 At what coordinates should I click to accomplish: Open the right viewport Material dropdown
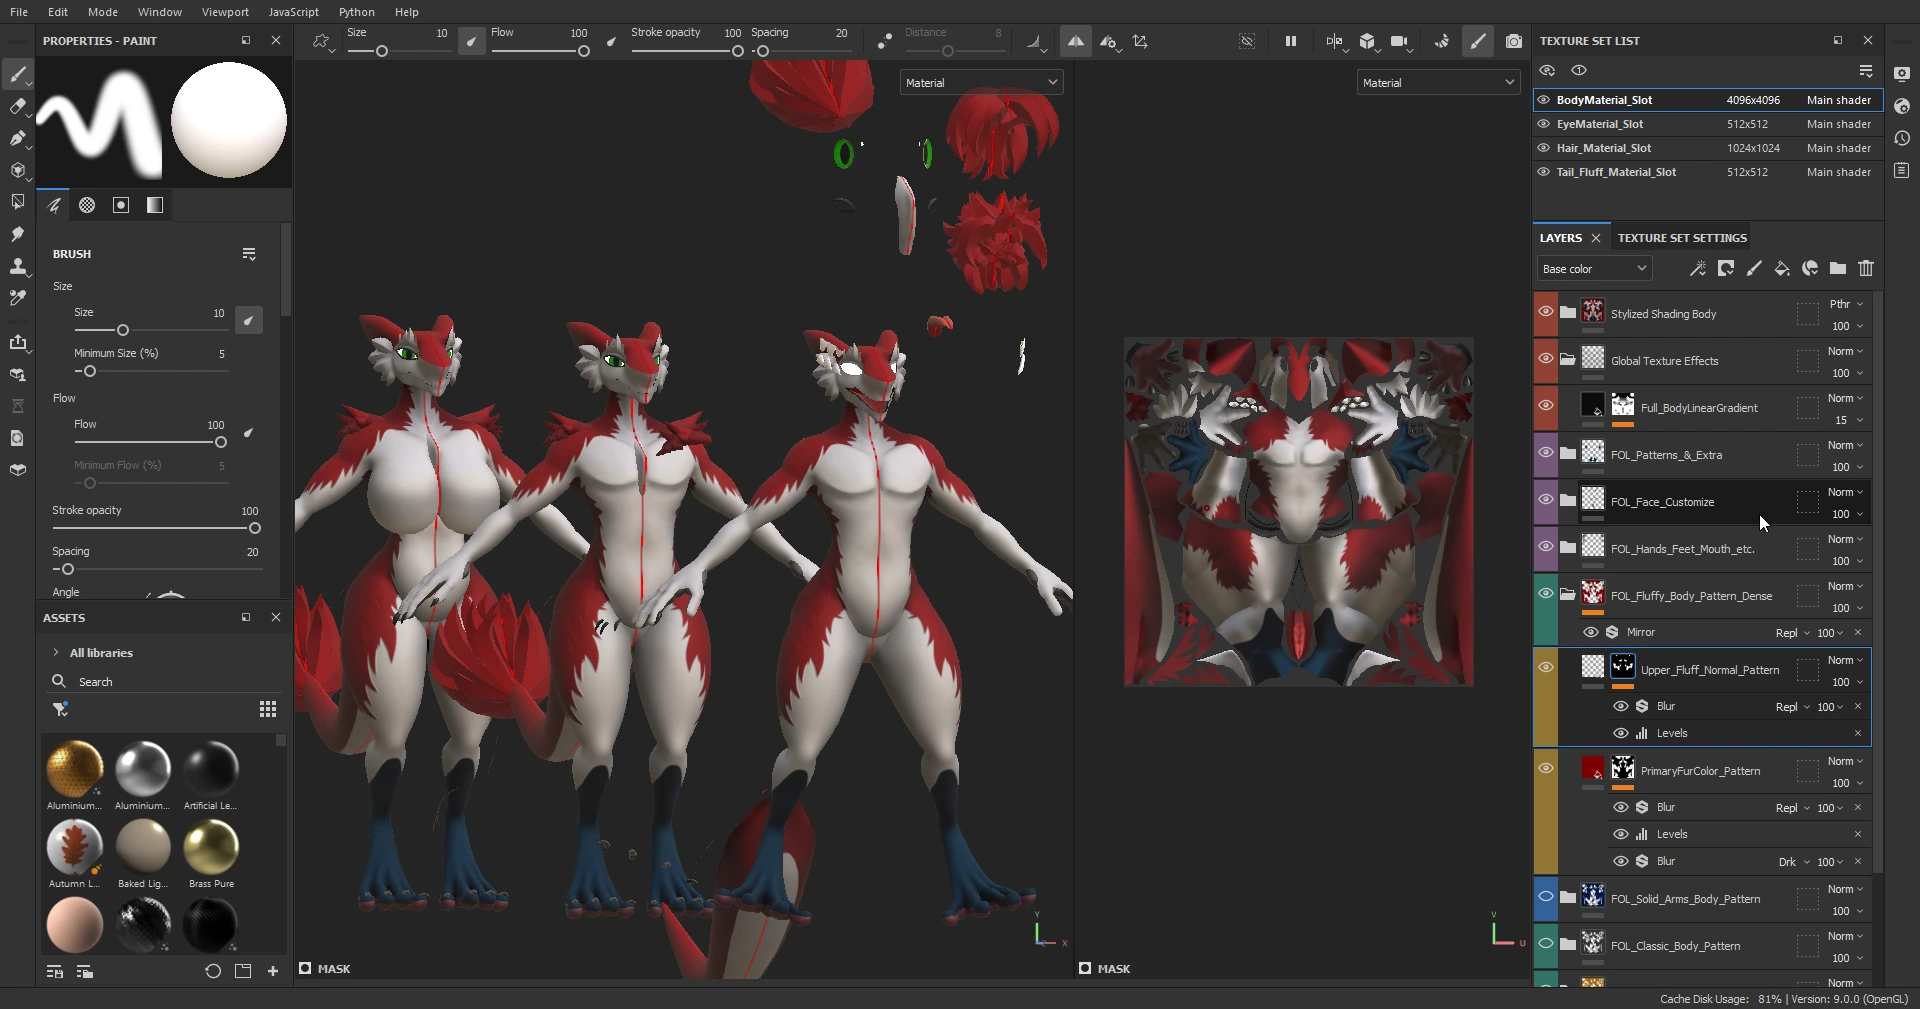(1438, 83)
